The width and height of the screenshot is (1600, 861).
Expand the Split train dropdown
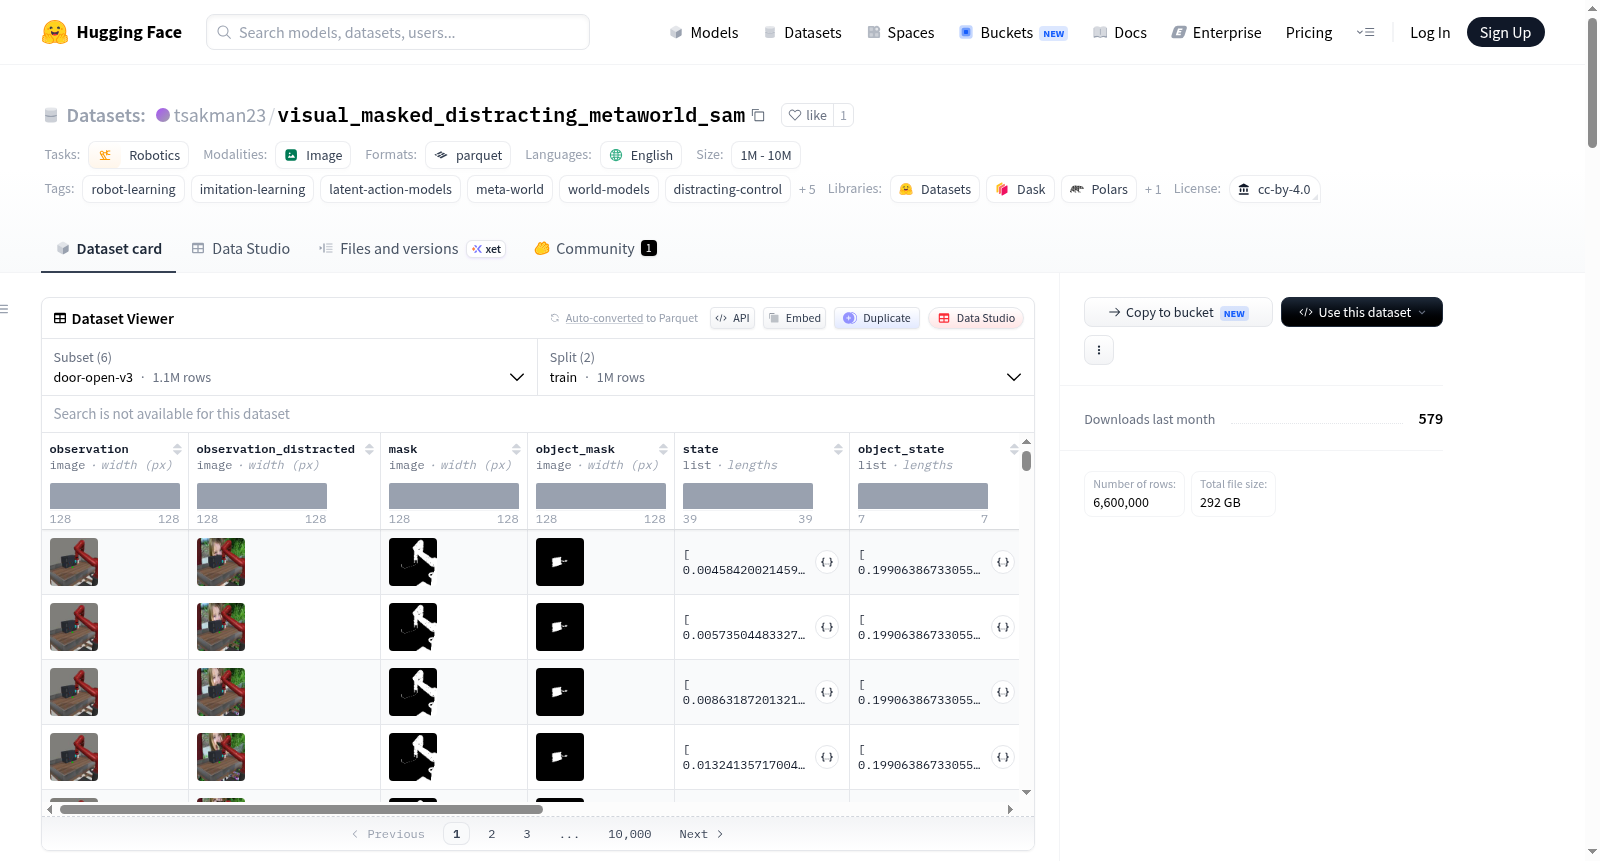pos(786,367)
